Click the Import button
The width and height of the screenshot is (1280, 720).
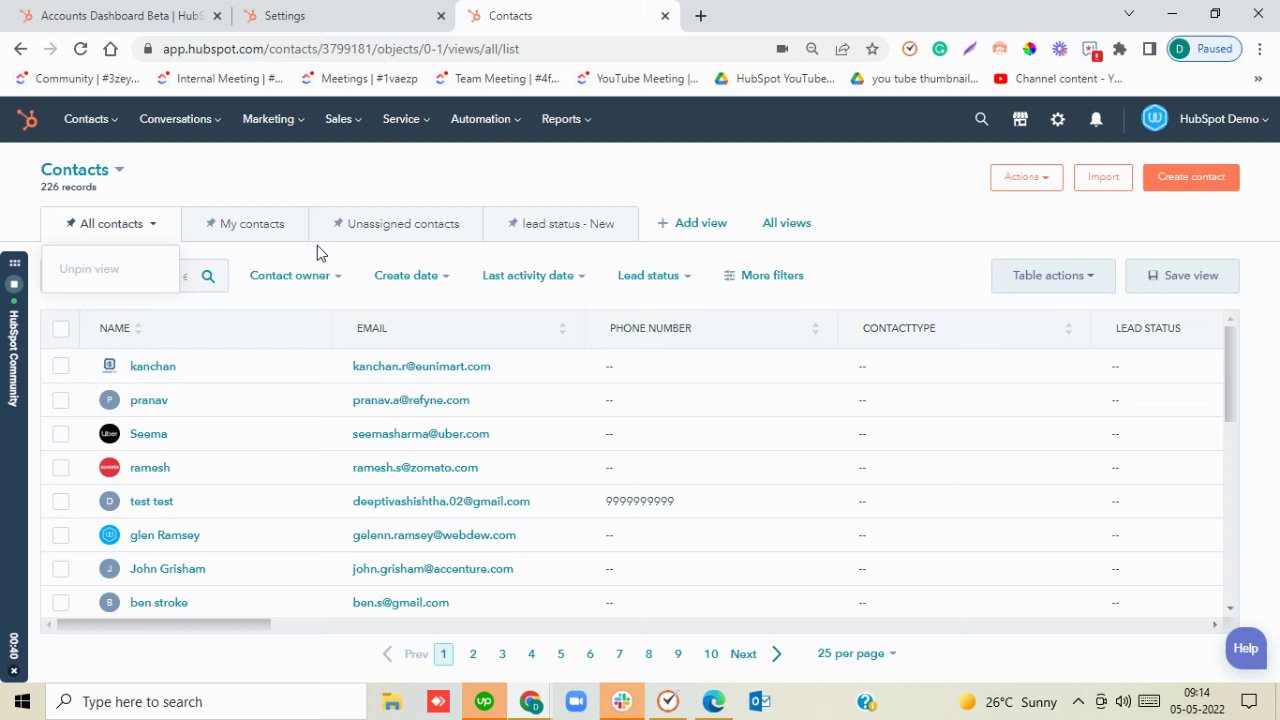(x=1103, y=177)
